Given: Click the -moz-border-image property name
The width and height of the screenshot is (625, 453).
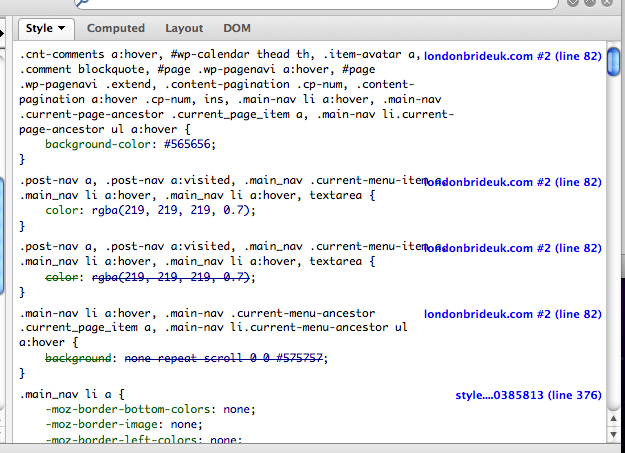Looking at the screenshot, I should click(101, 424).
